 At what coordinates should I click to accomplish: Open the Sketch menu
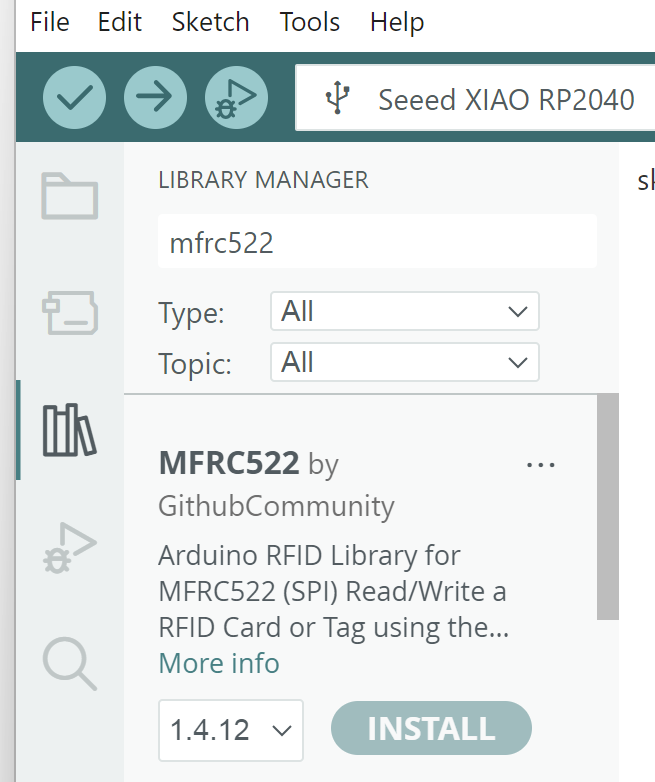pyautogui.click(x=211, y=22)
